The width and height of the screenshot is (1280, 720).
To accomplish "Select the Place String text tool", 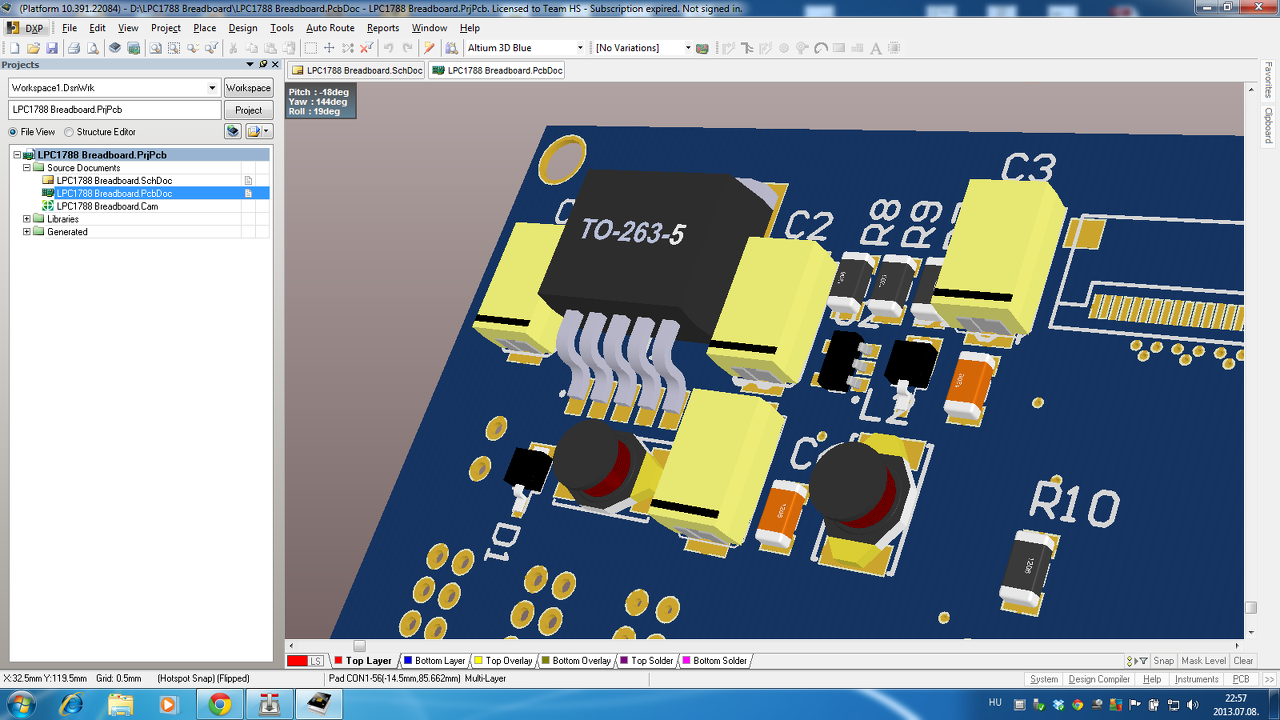I will (876, 48).
